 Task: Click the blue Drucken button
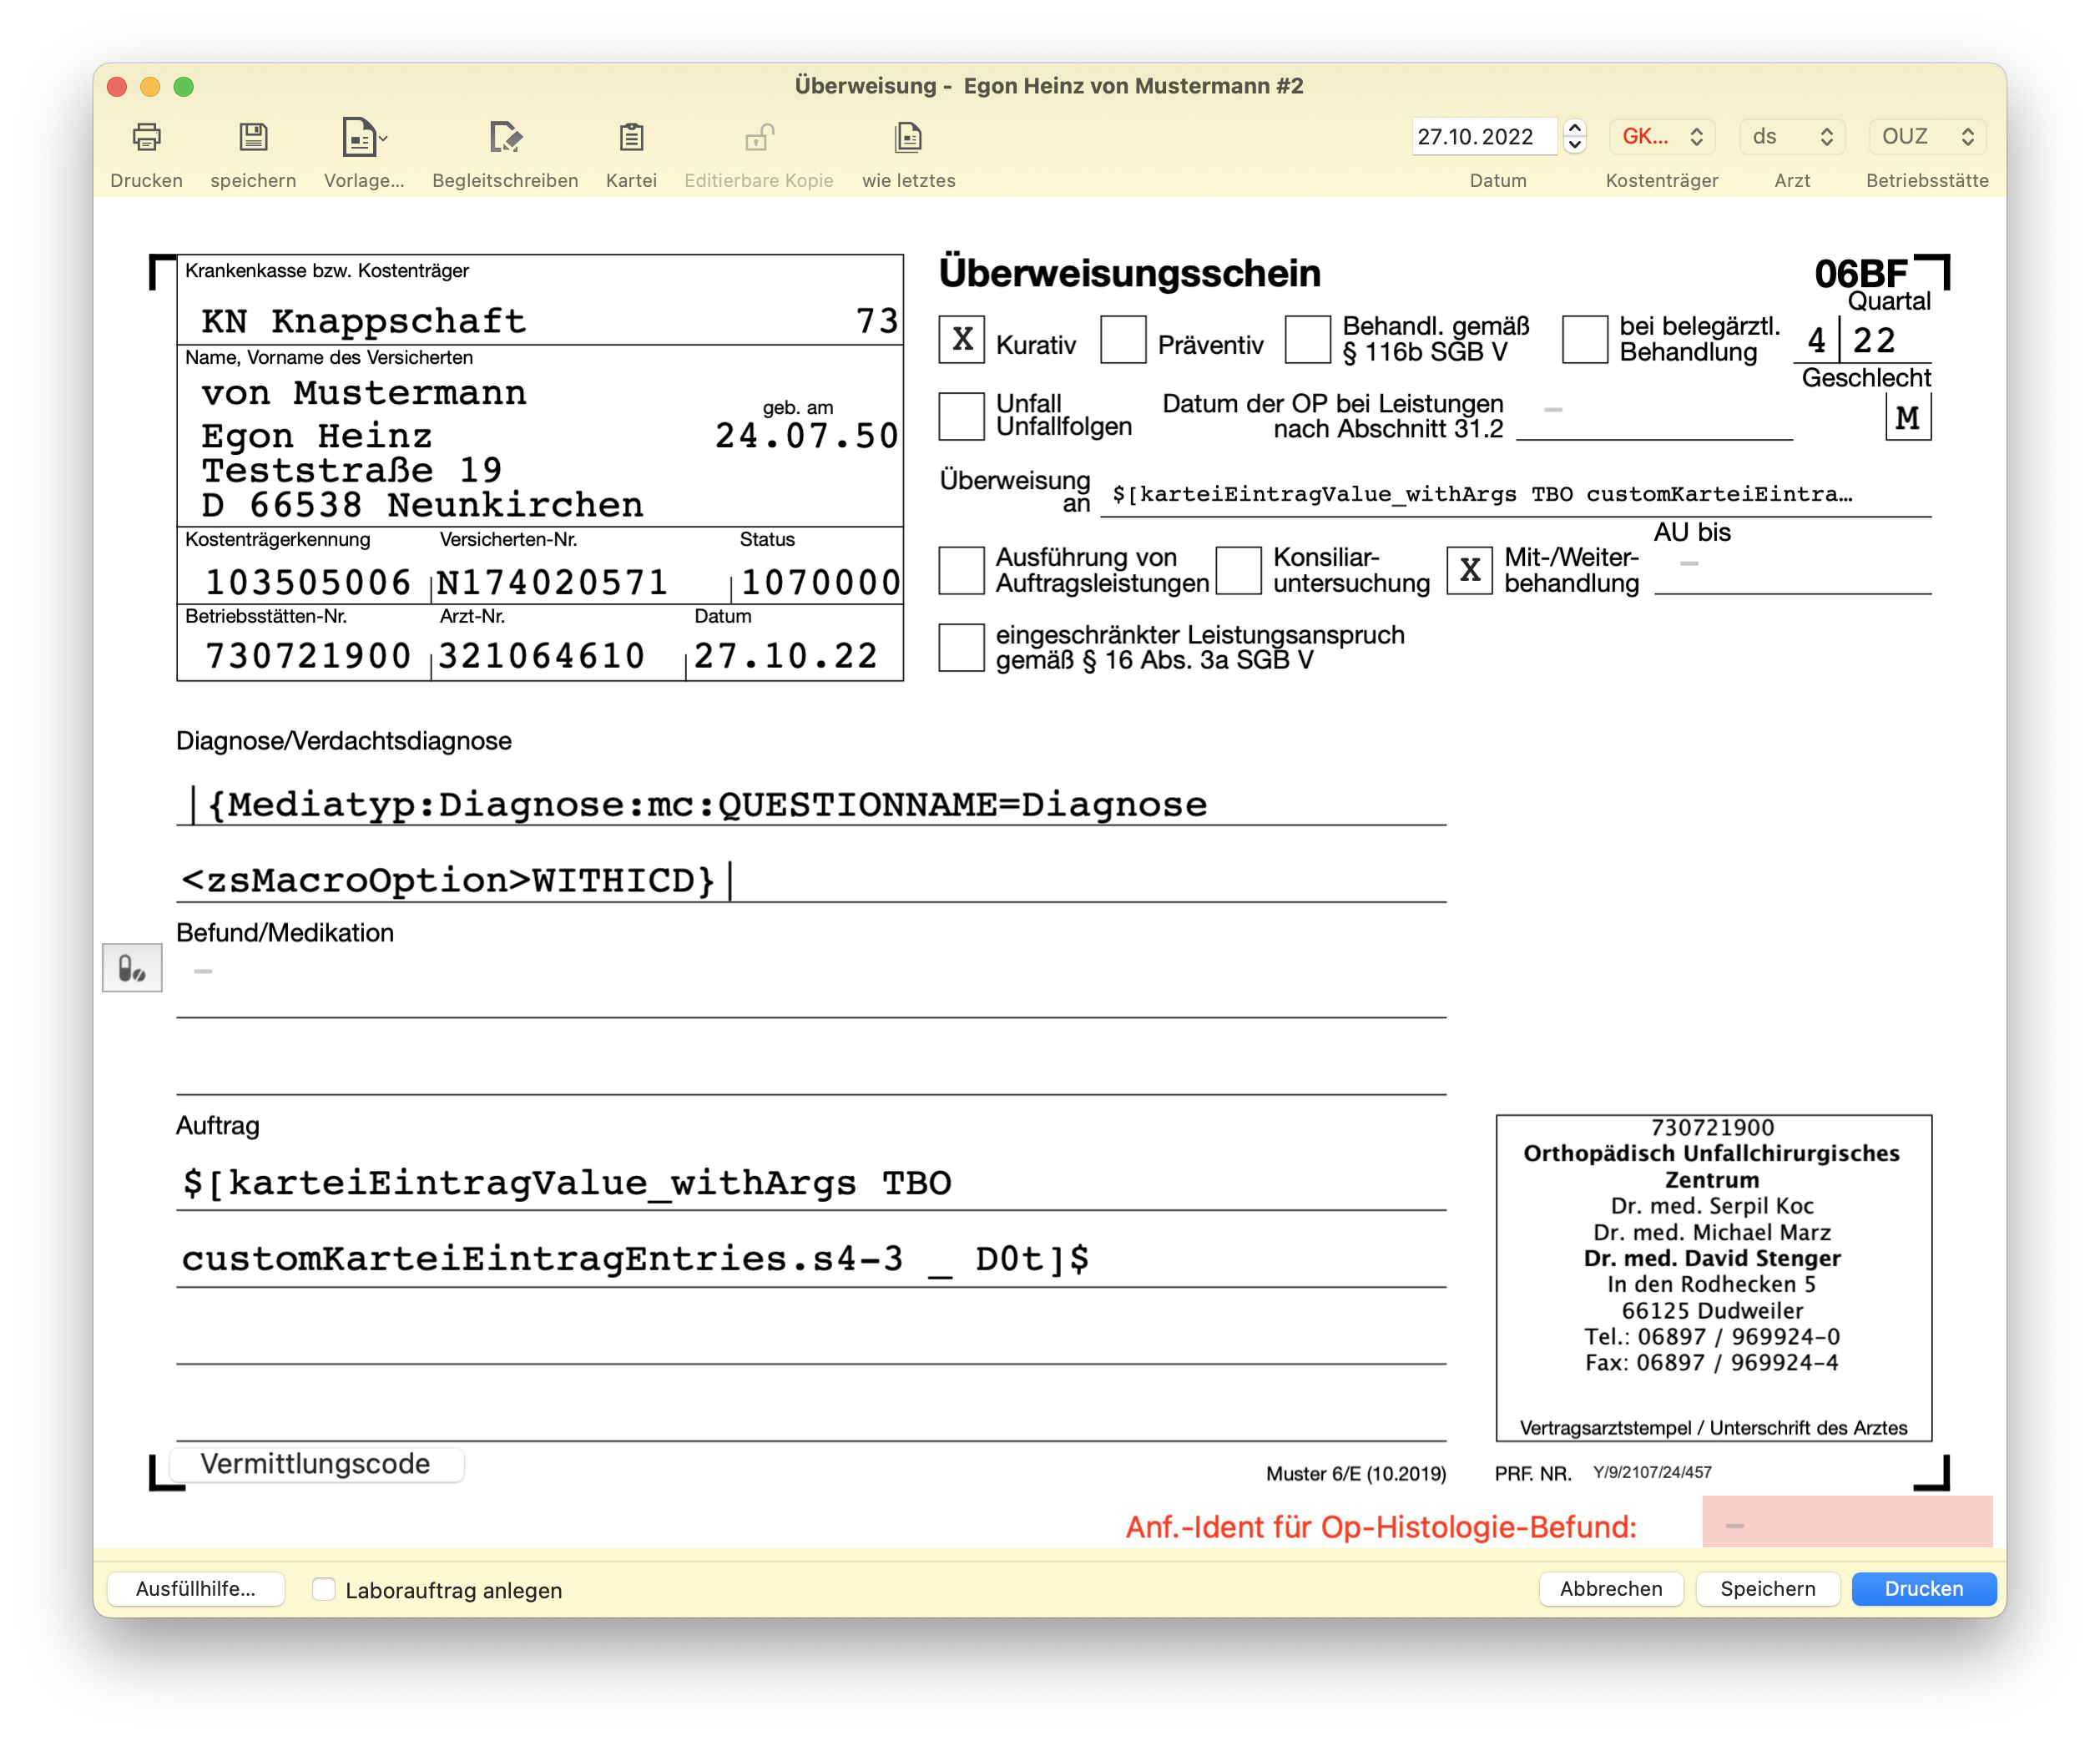coord(1923,1589)
